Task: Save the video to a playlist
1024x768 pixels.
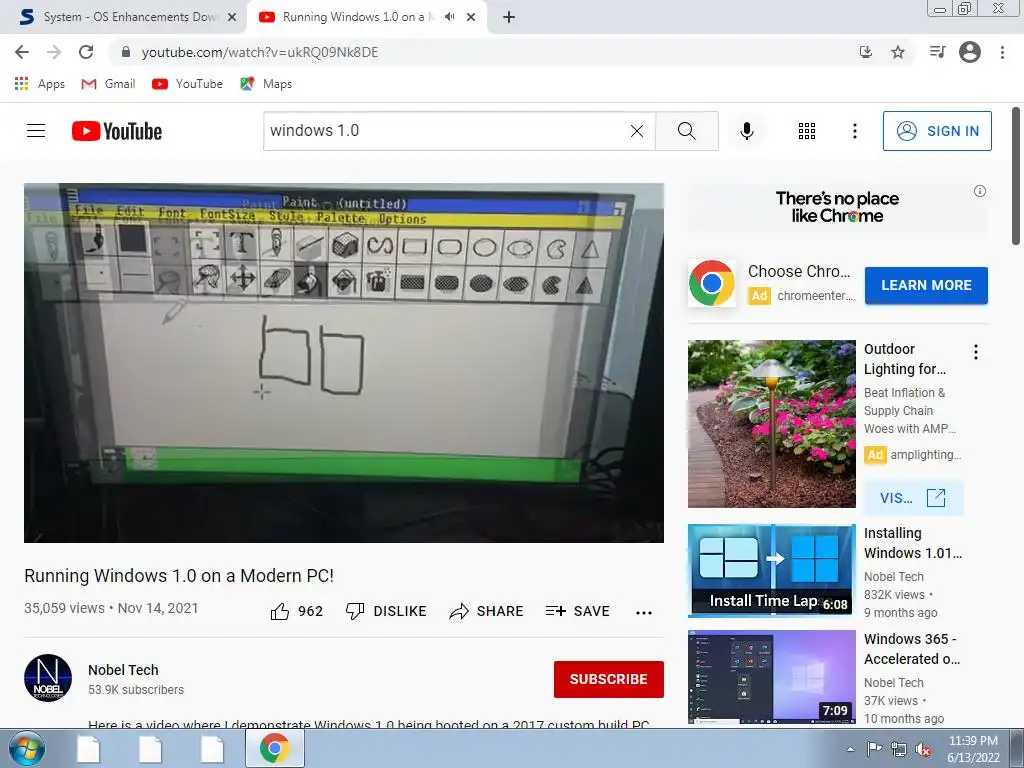Action: click(x=577, y=611)
